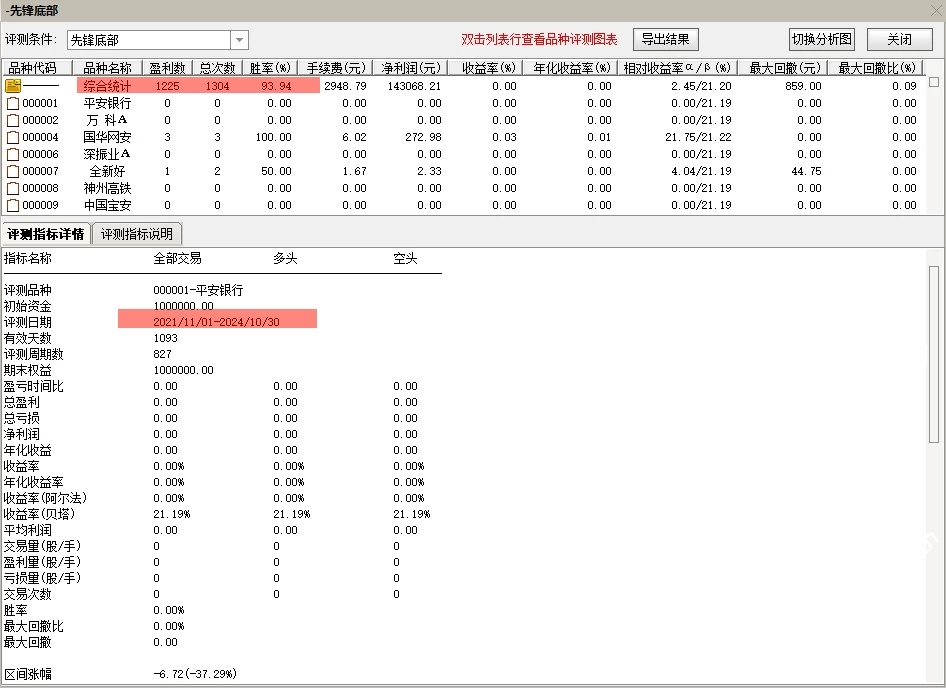Click the 导出结果 button
Screen dimensions: 946x688
665,39
